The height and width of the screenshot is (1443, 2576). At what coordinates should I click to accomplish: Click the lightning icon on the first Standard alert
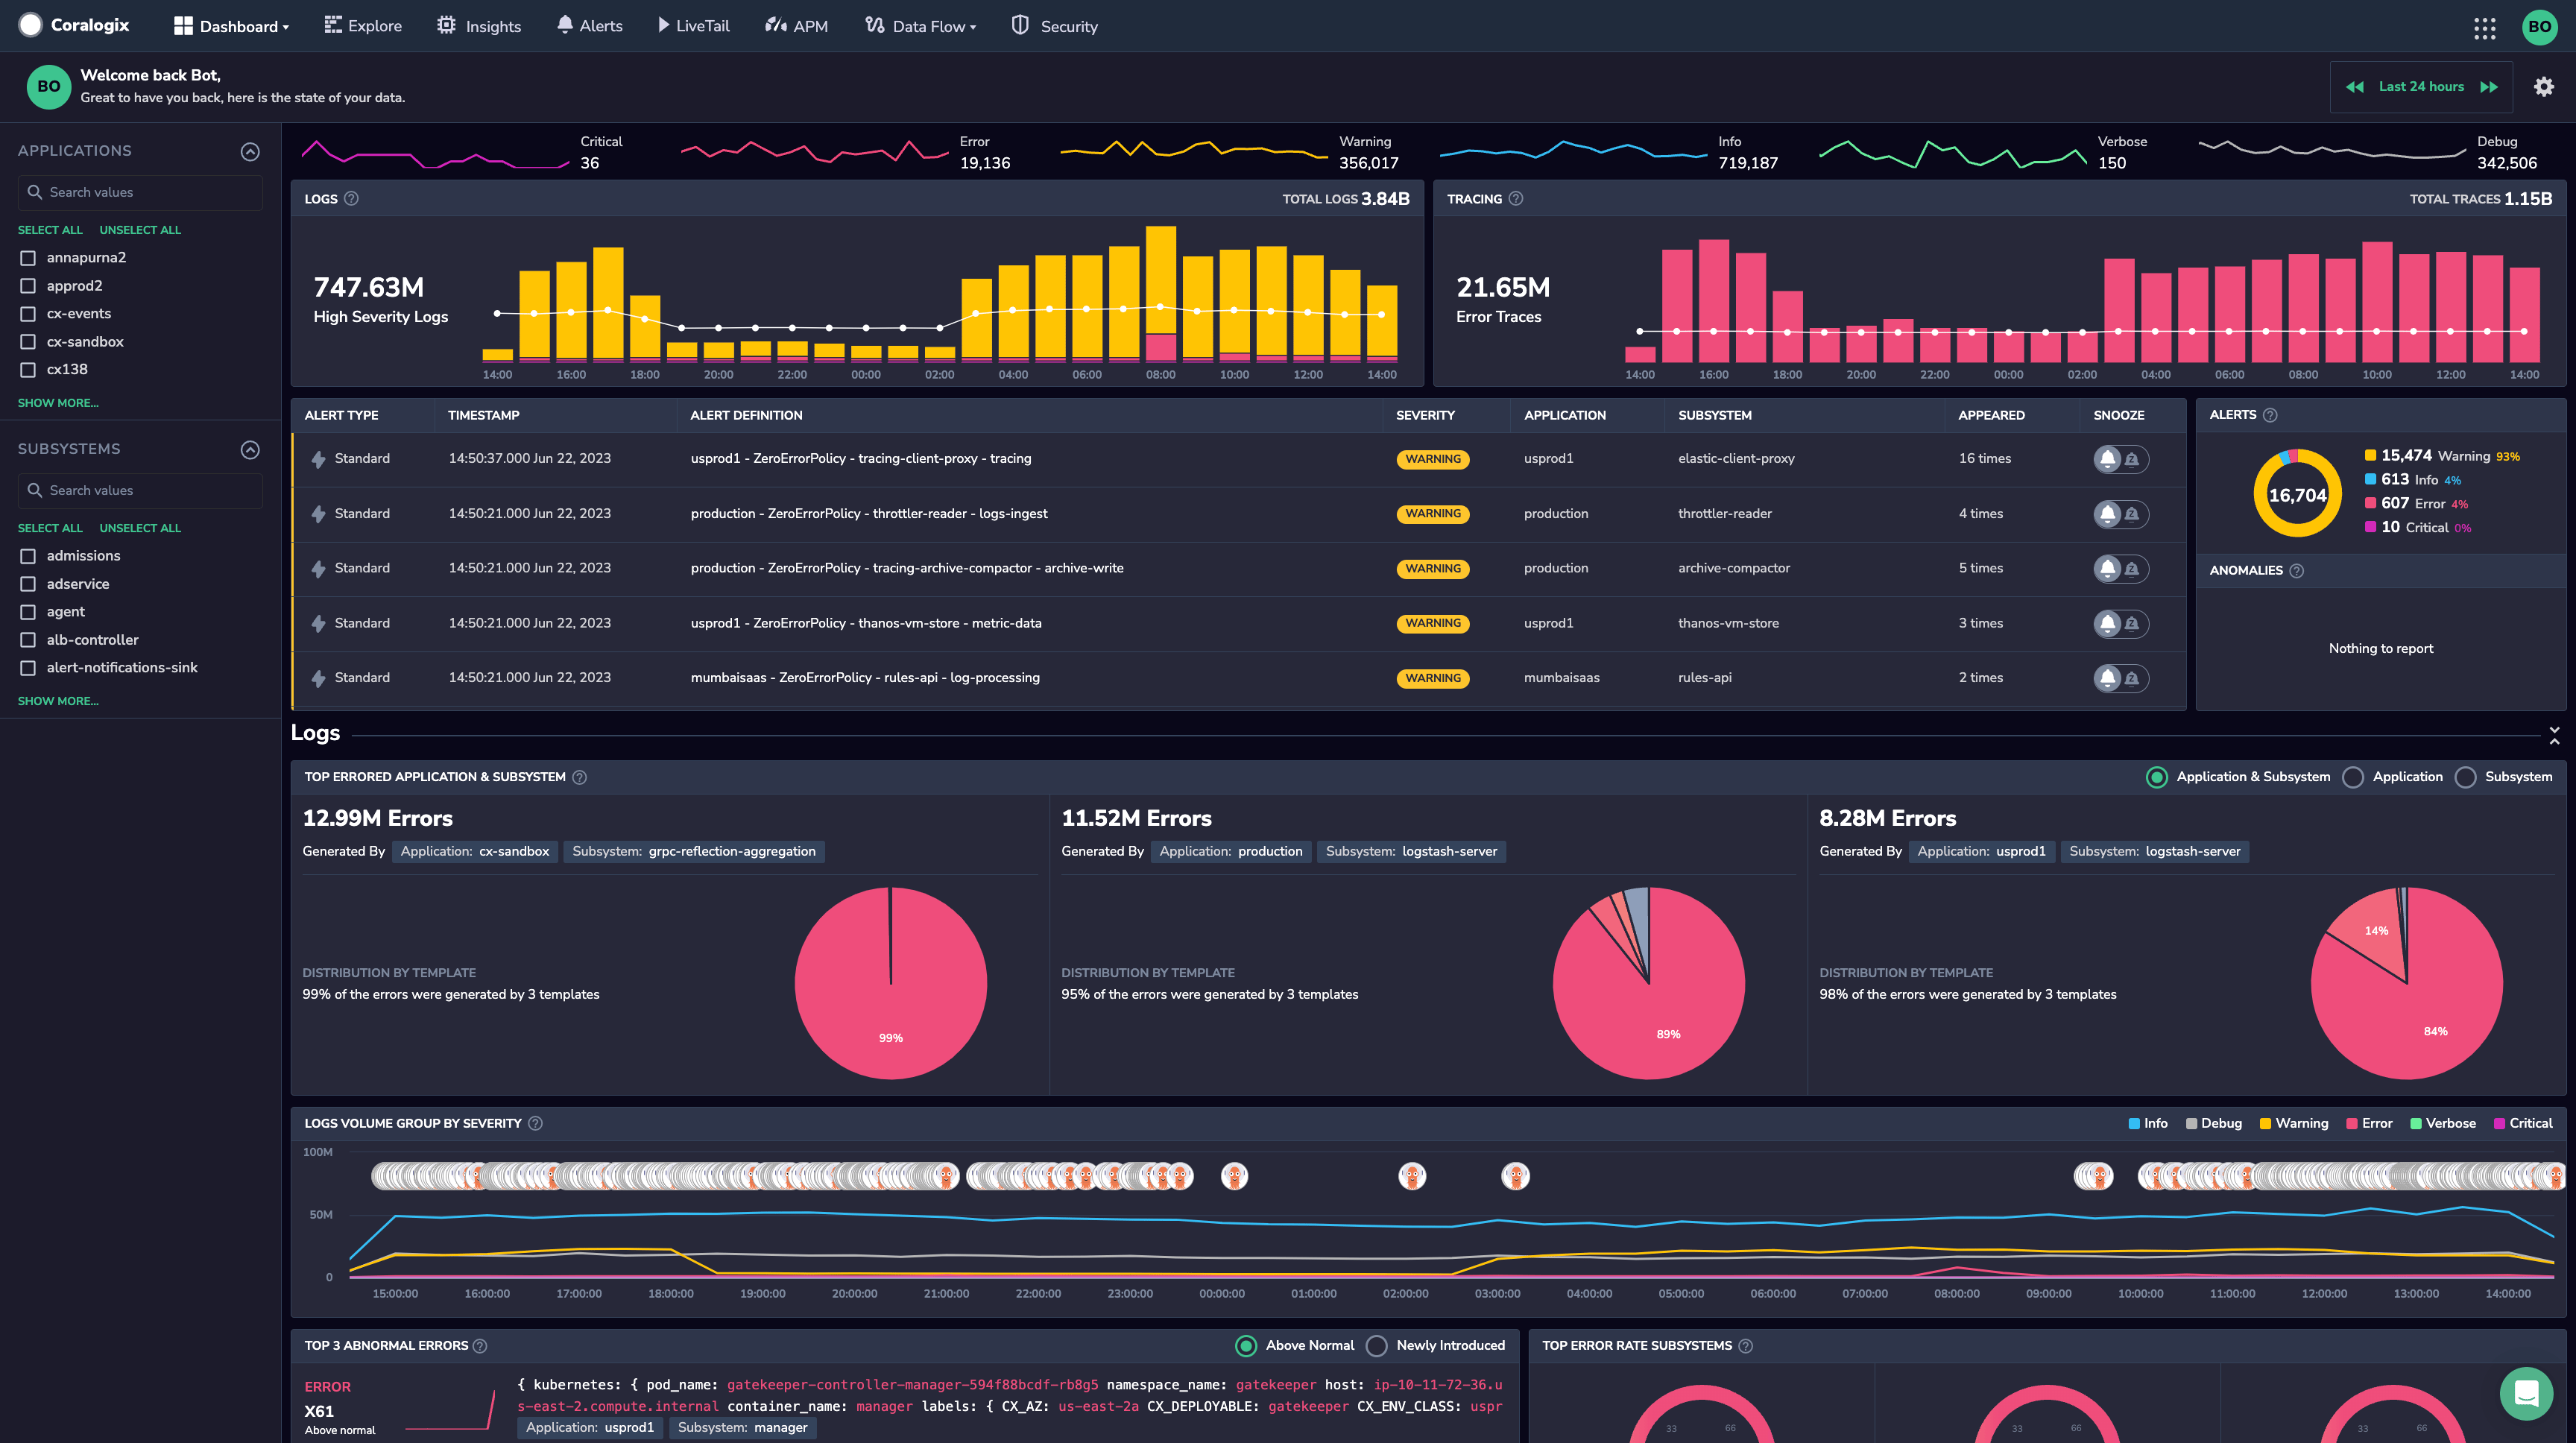318,458
